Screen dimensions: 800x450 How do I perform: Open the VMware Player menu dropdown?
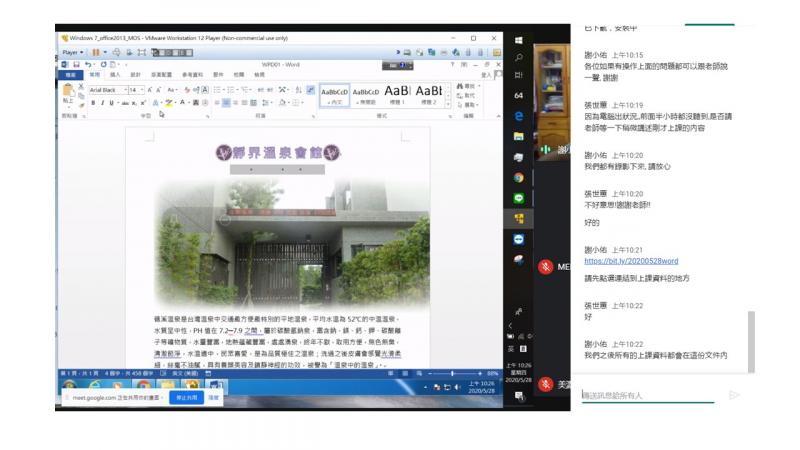point(73,53)
